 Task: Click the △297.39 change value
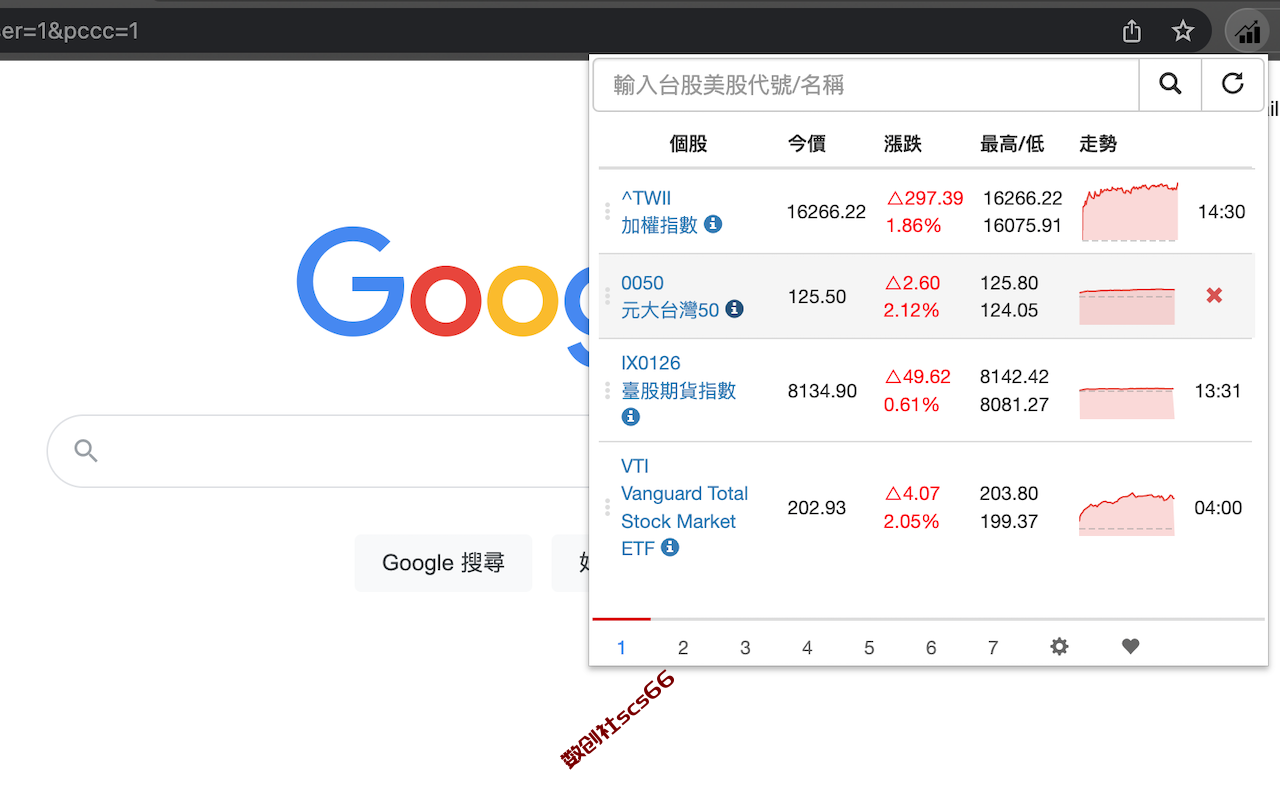pos(925,198)
